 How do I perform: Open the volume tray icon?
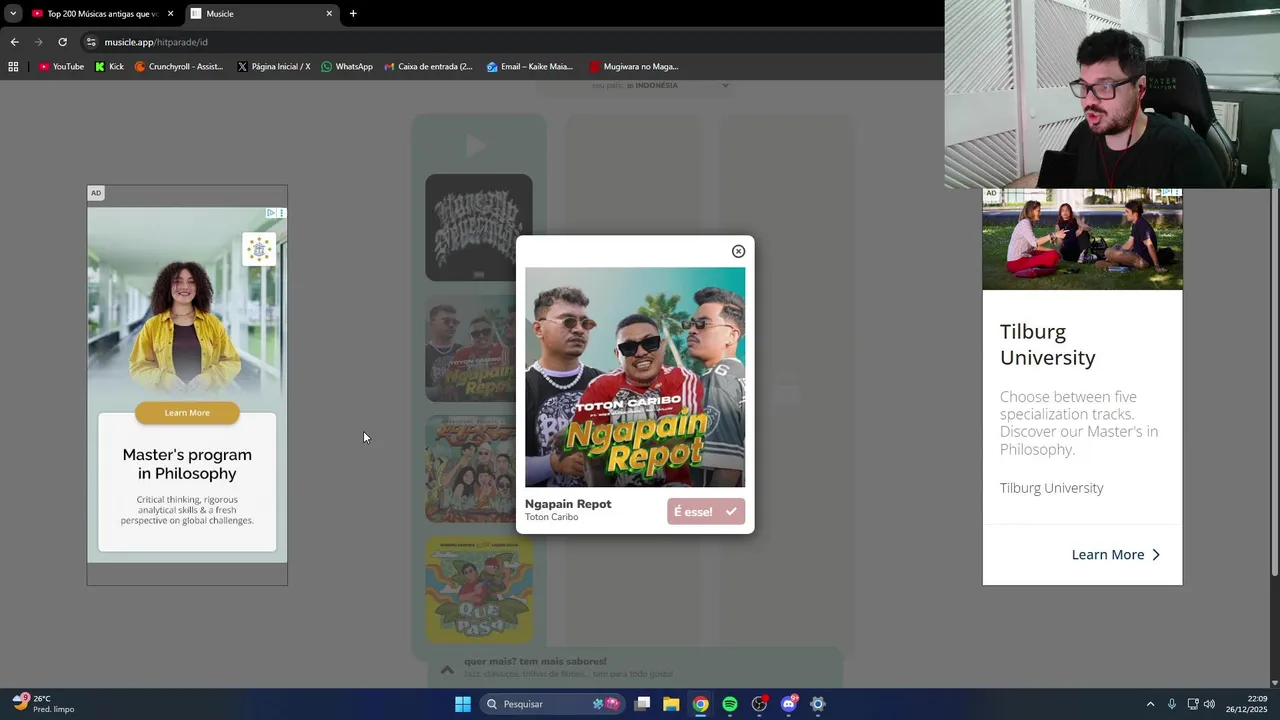pos(1209,704)
